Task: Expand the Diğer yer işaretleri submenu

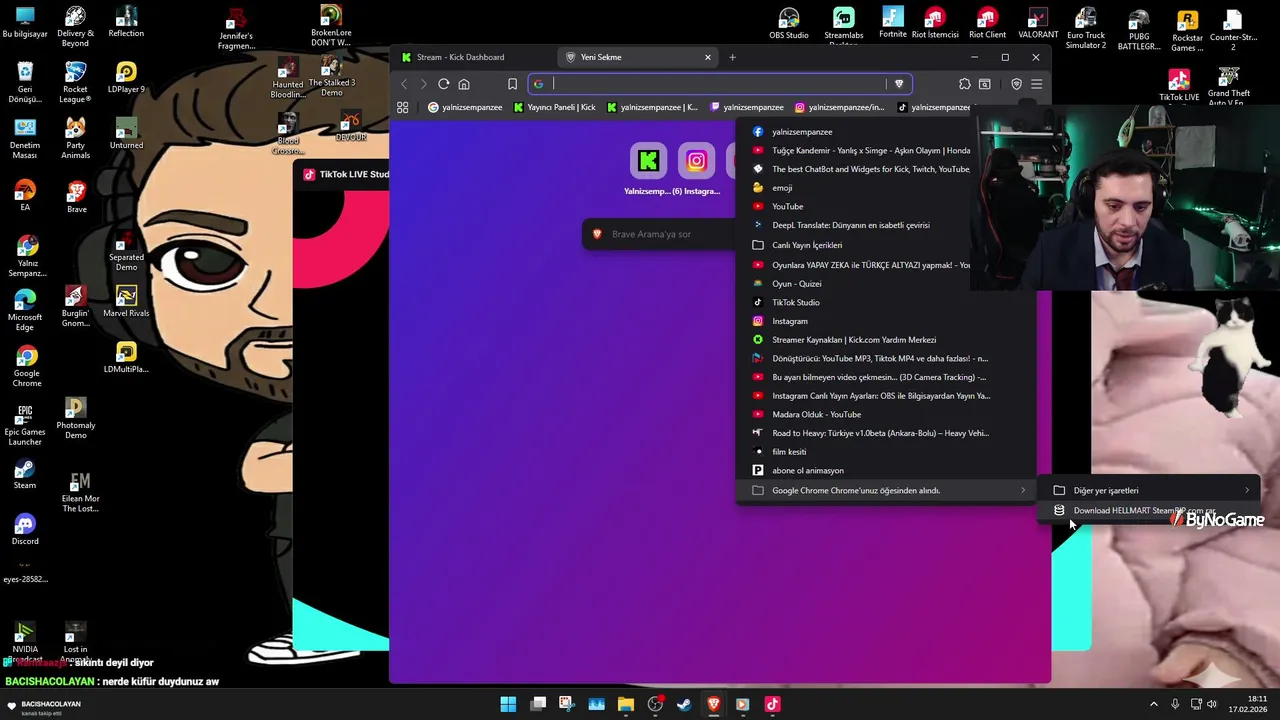Action: (1151, 491)
